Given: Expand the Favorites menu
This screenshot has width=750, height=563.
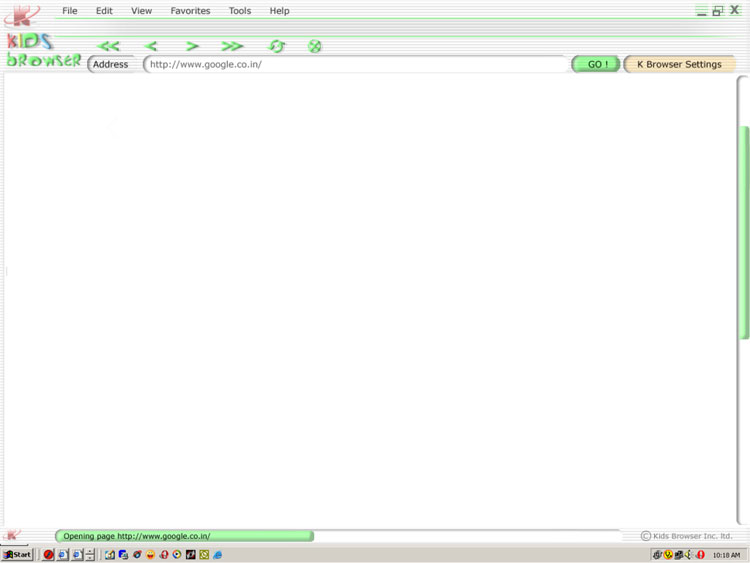Looking at the screenshot, I should [190, 11].
